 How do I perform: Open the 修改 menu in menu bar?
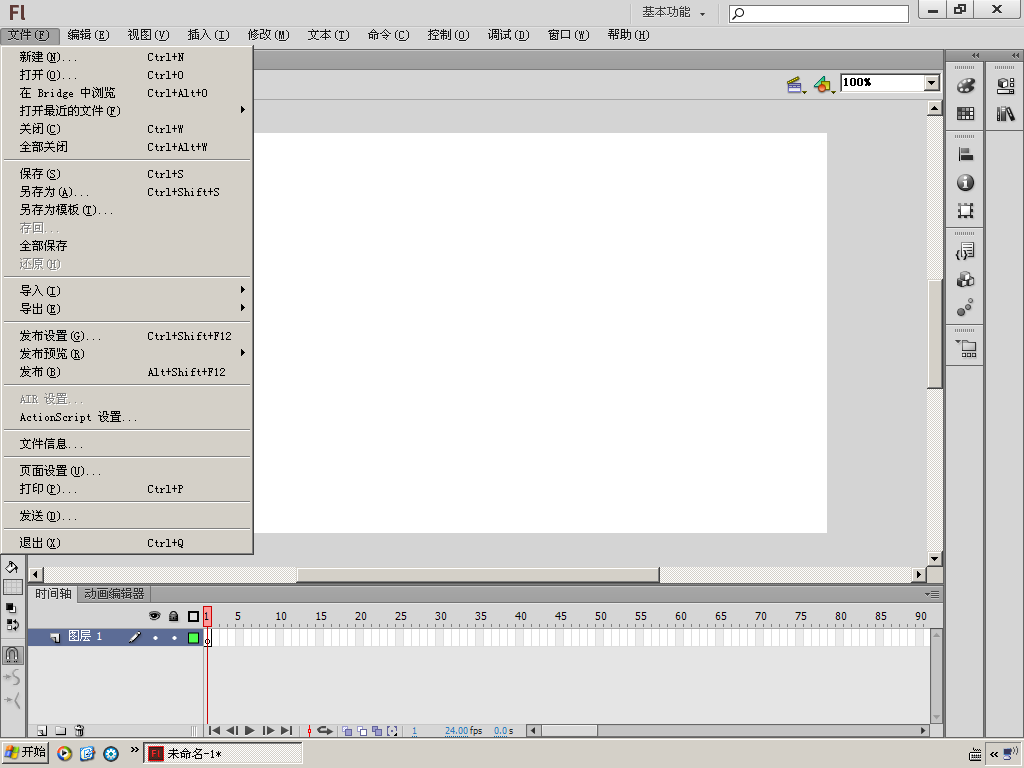click(x=268, y=35)
